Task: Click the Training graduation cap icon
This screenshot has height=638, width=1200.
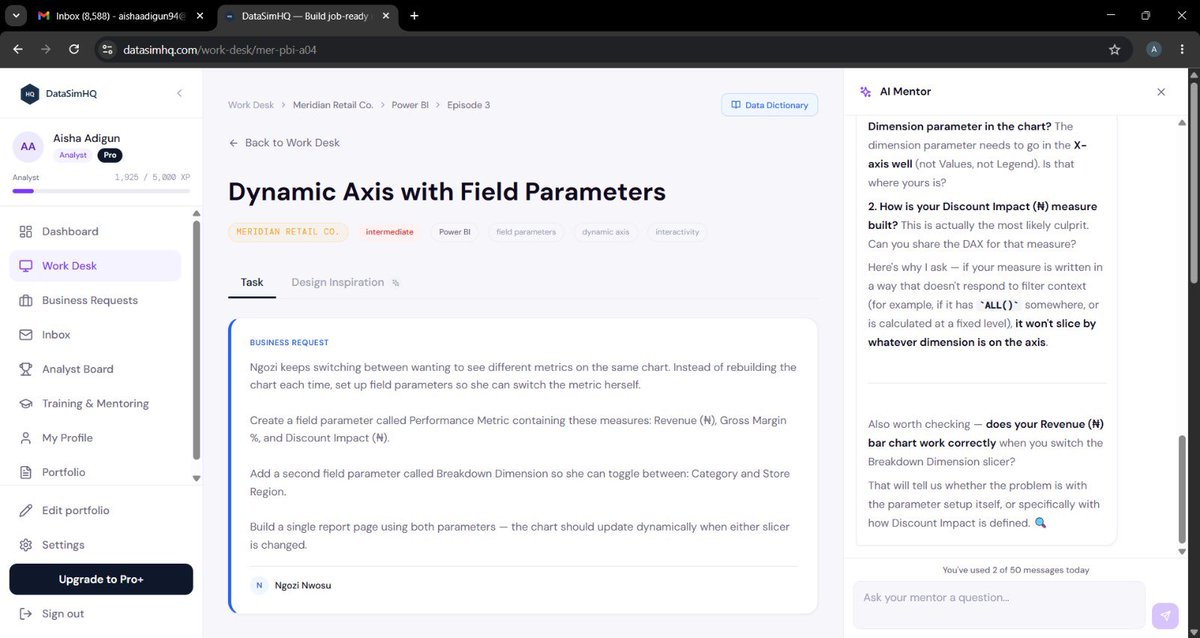Action: (x=26, y=404)
